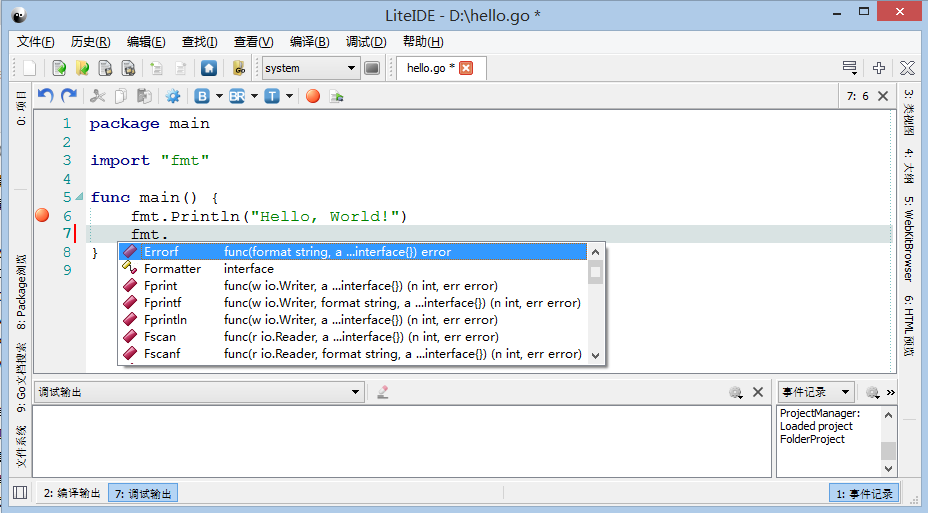Expand the B build button dropdown arrow
The height and width of the screenshot is (513, 928).
coord(219,96)
